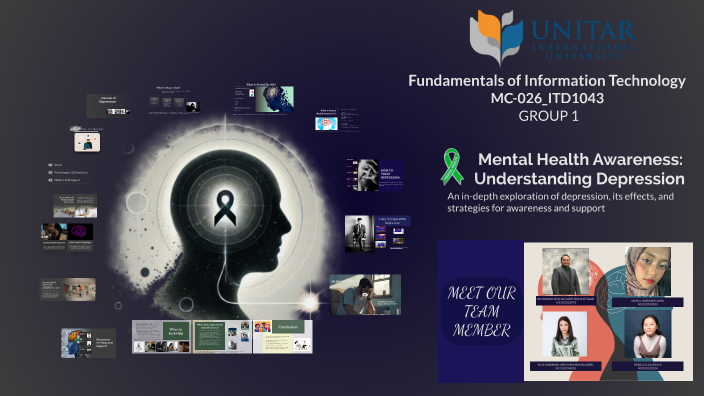Screen dimensions: 704x396
Task: Select the MC-026_ITD1043 course code text
Action: 547,98
